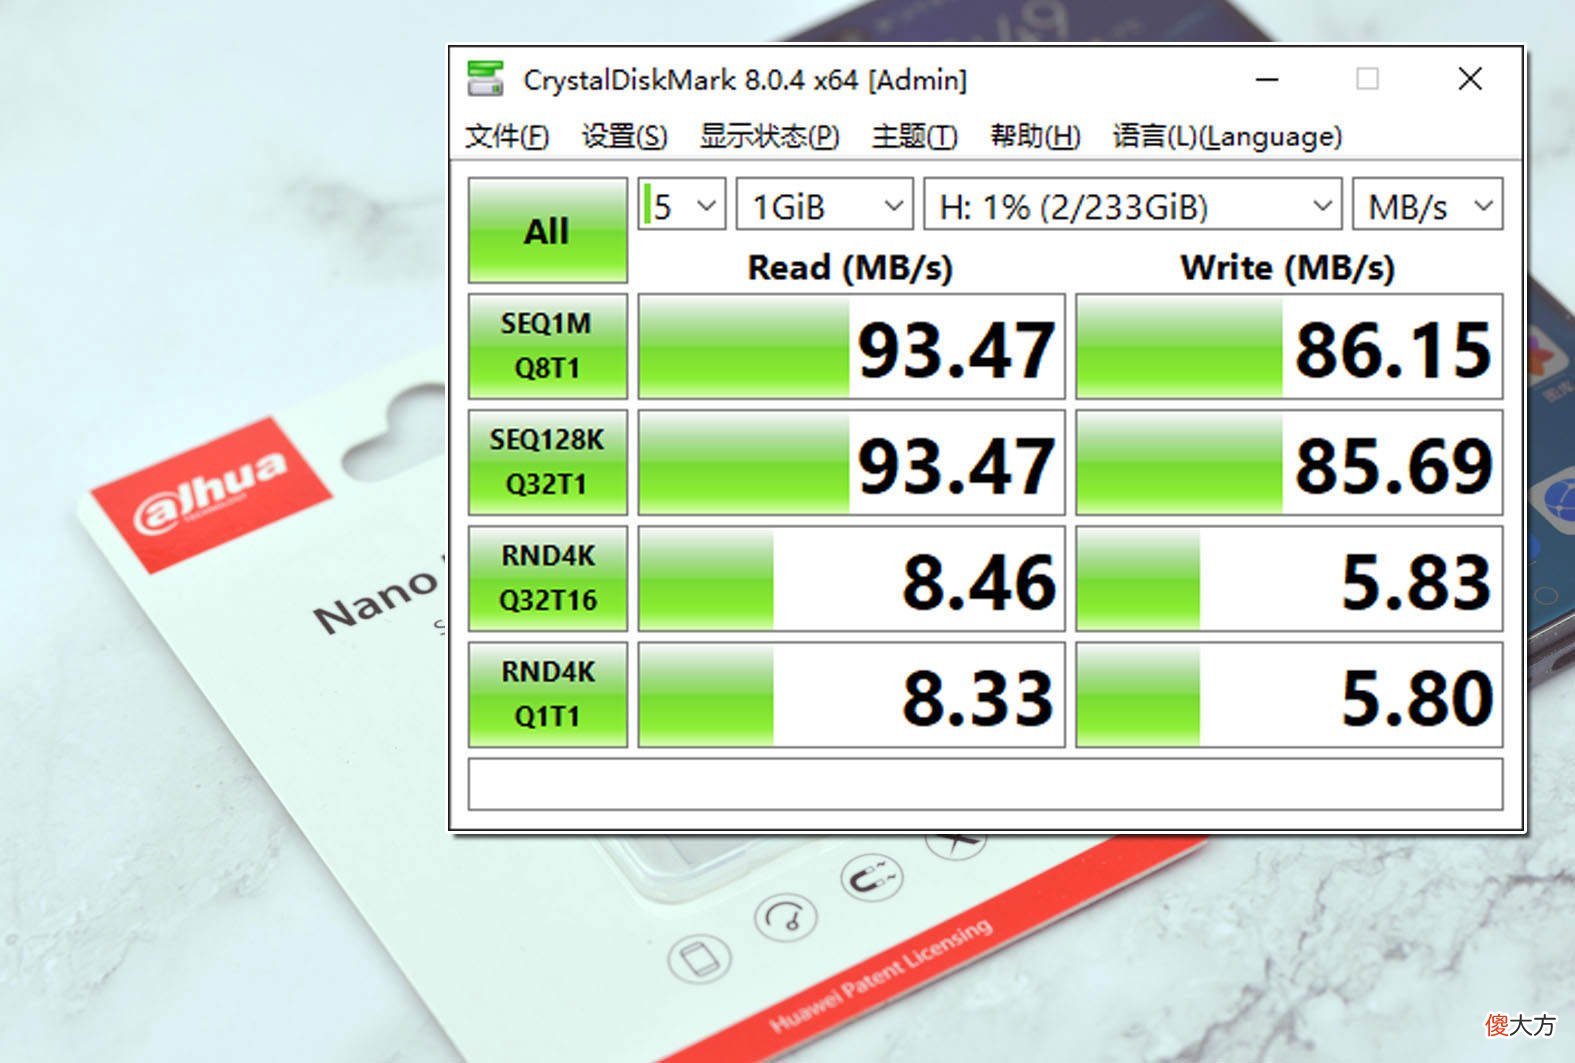
Task: Run the RND4K Q32T16 test
Action: [x=547, y=578]
